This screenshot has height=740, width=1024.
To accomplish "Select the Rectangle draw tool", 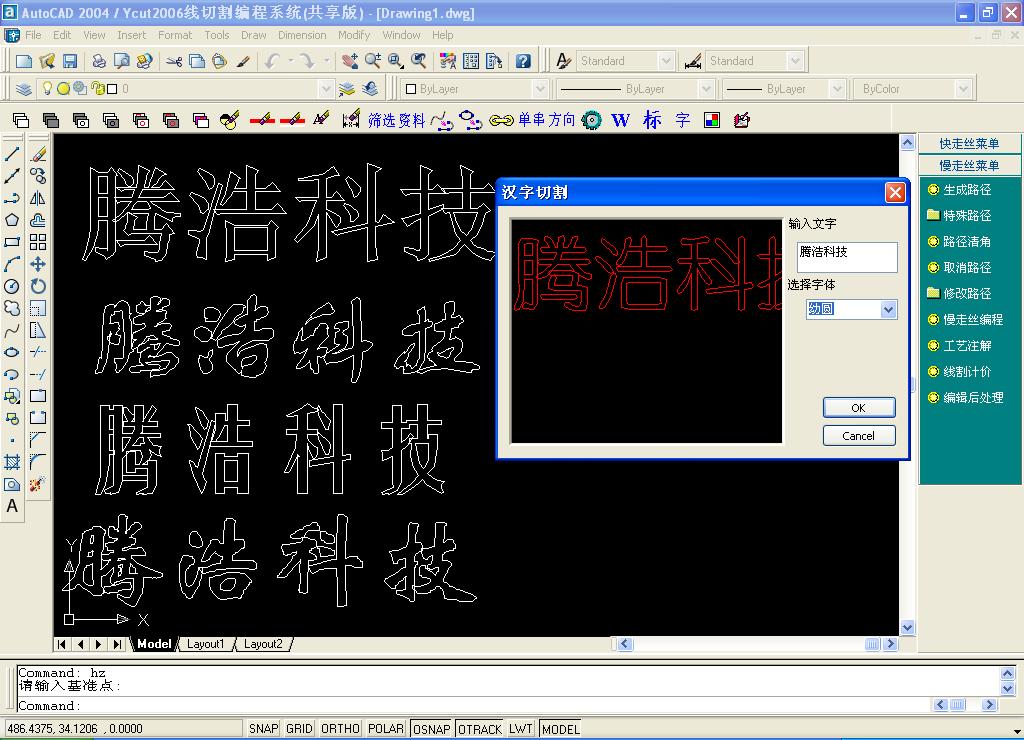I will click(x=12, y=242).
